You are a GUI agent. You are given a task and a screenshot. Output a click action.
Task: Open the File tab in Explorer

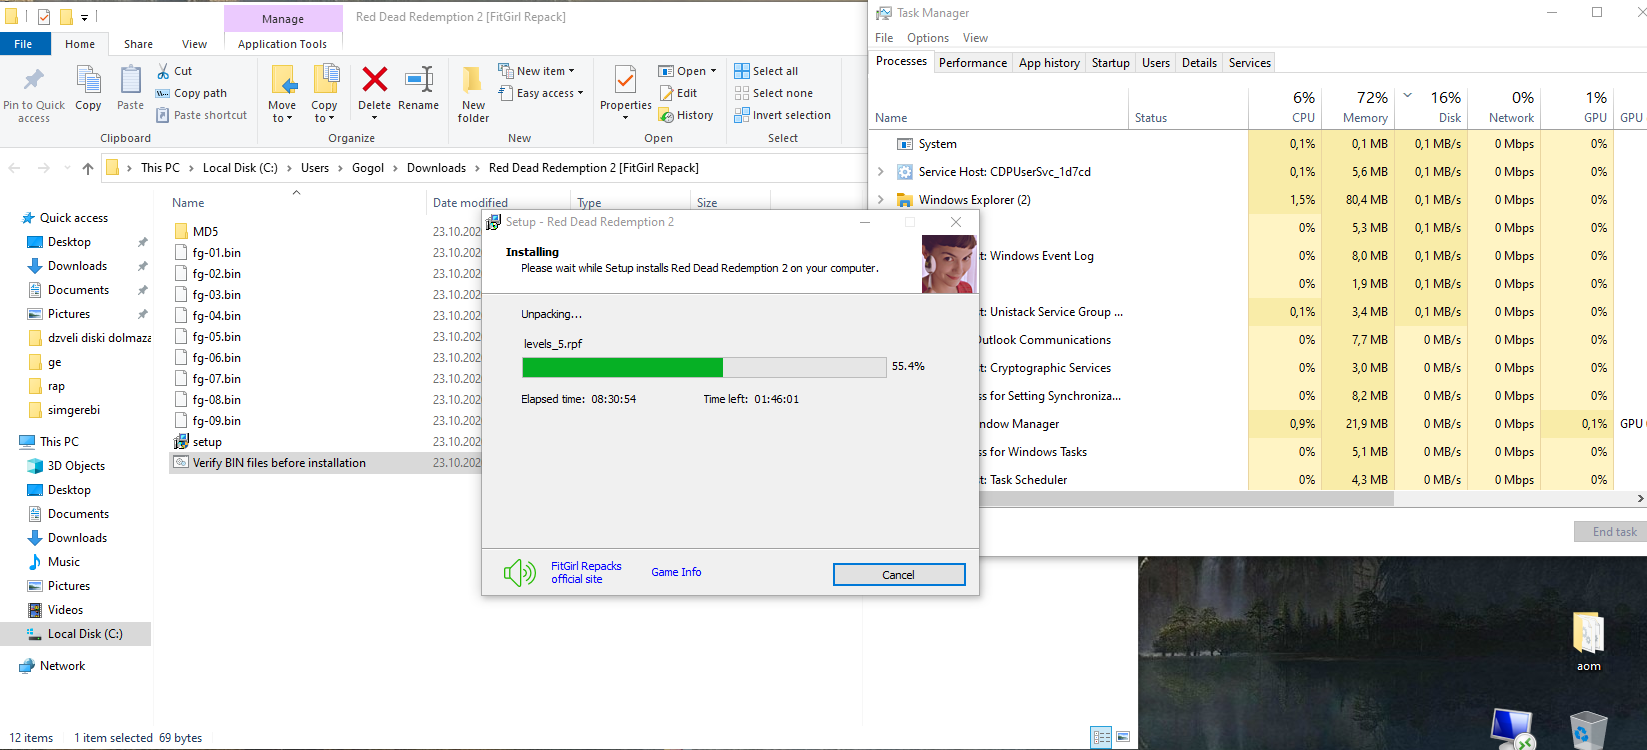pos(23,44)
